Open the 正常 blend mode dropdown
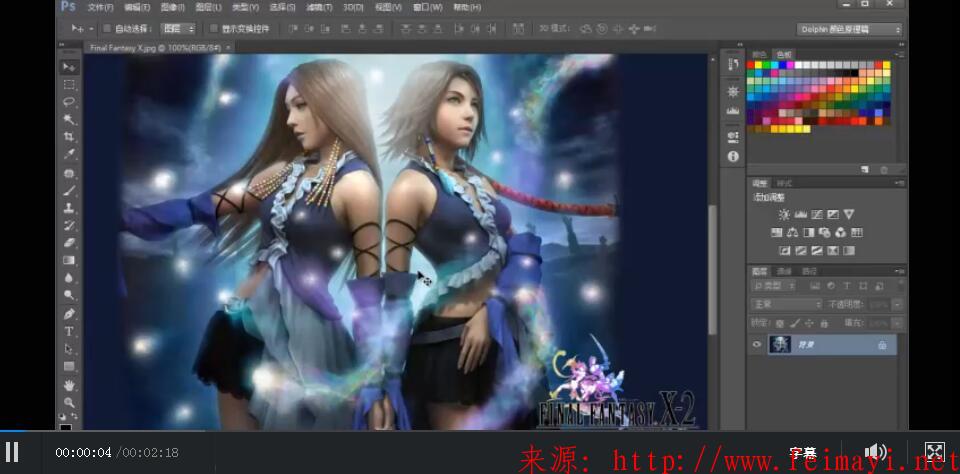 coord(787,304)
